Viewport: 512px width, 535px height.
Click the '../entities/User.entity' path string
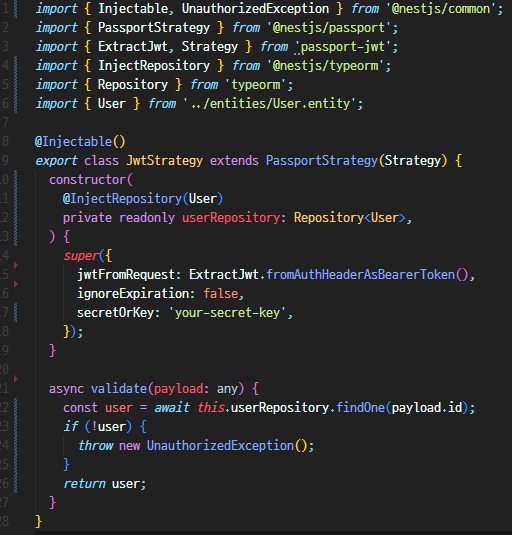269,104
